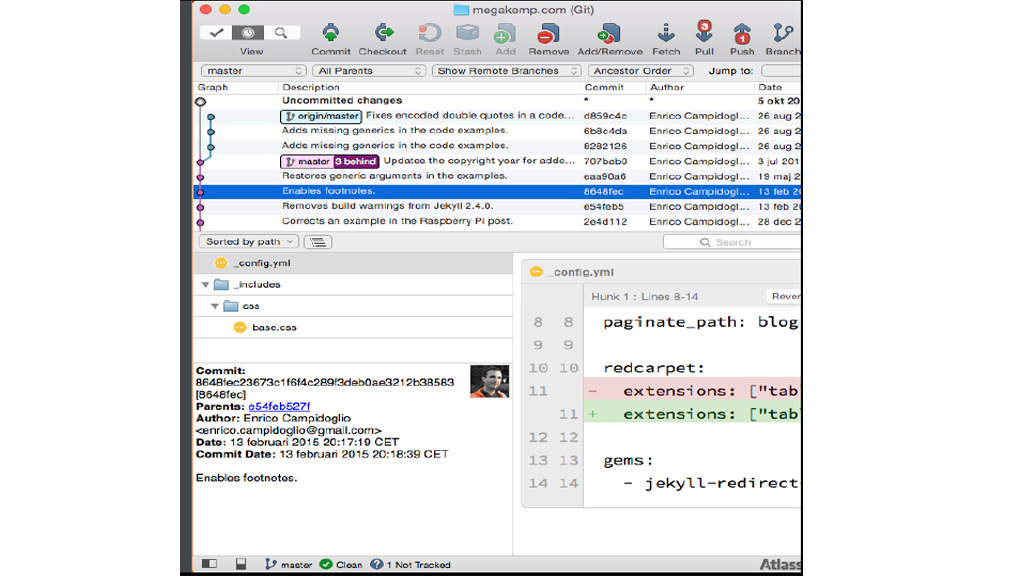This screenshot has width=1024, height=576.
Task: Collapse the _includes folder triangle
Action: [205, 285]
